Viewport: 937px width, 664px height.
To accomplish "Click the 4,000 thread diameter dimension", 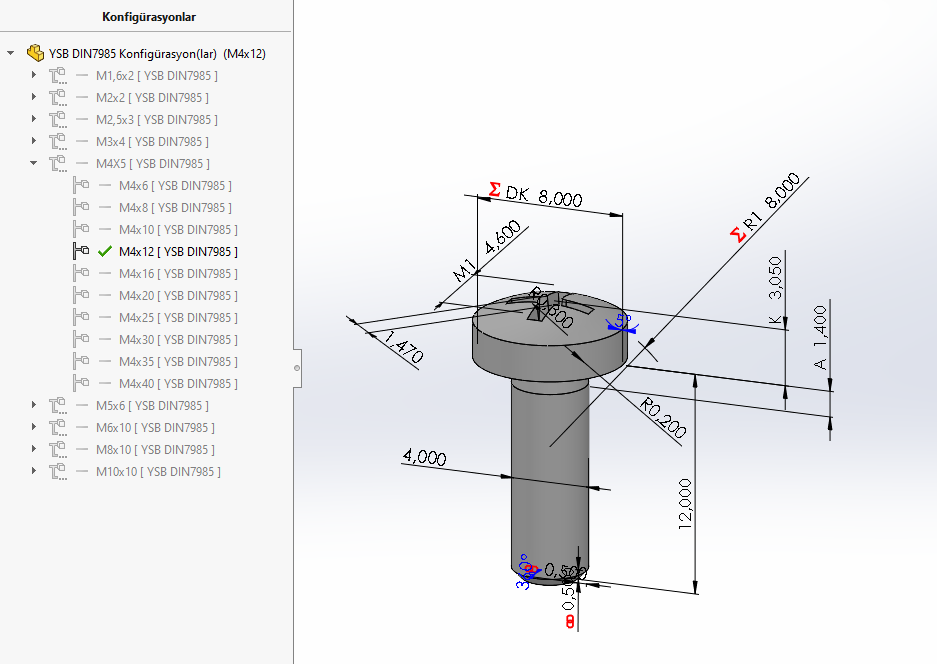I will tap(423, 457).
